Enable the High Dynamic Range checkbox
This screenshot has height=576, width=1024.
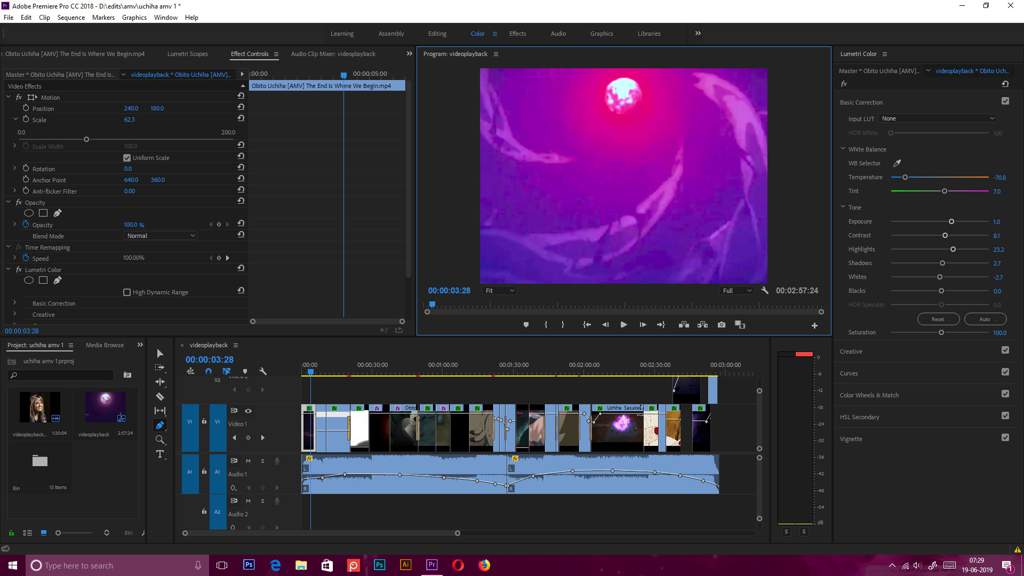(127, 292)
